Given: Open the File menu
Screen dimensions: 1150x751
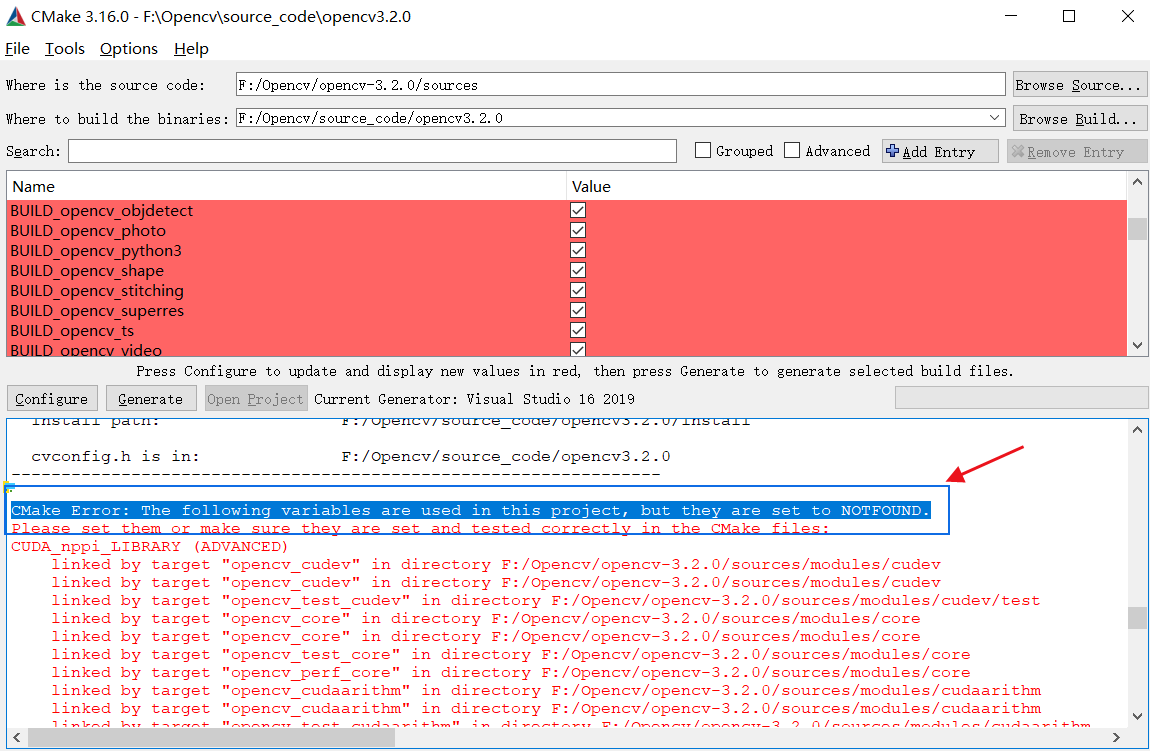Looking at the screenshot, I should 17,48.
